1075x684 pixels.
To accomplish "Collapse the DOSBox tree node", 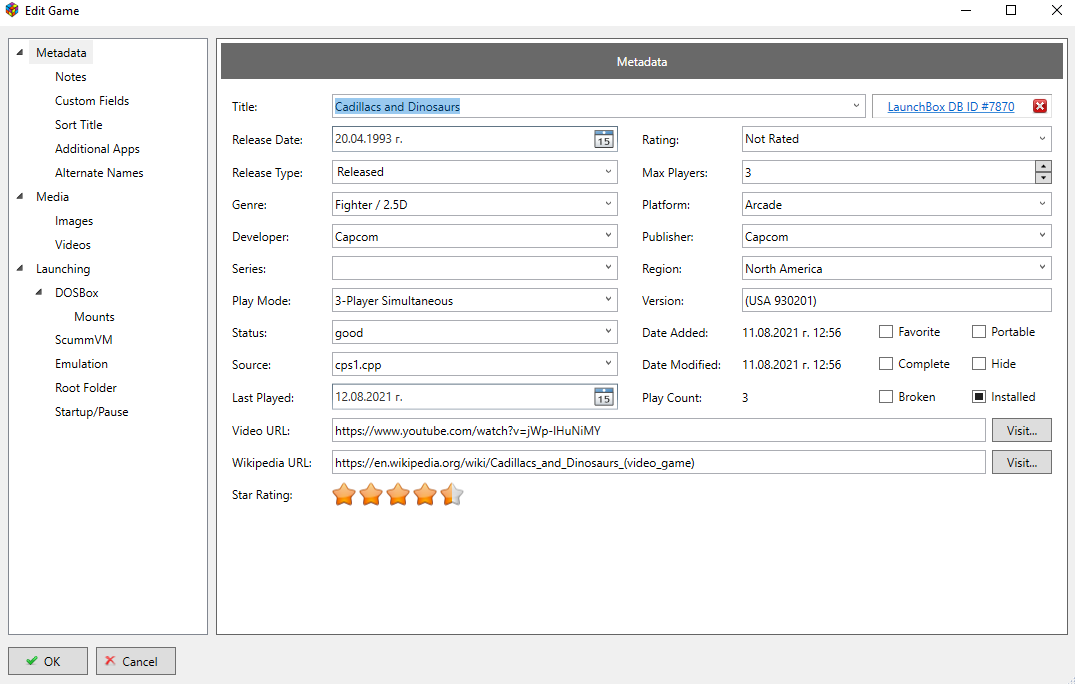I will click(x=39, y=292).
